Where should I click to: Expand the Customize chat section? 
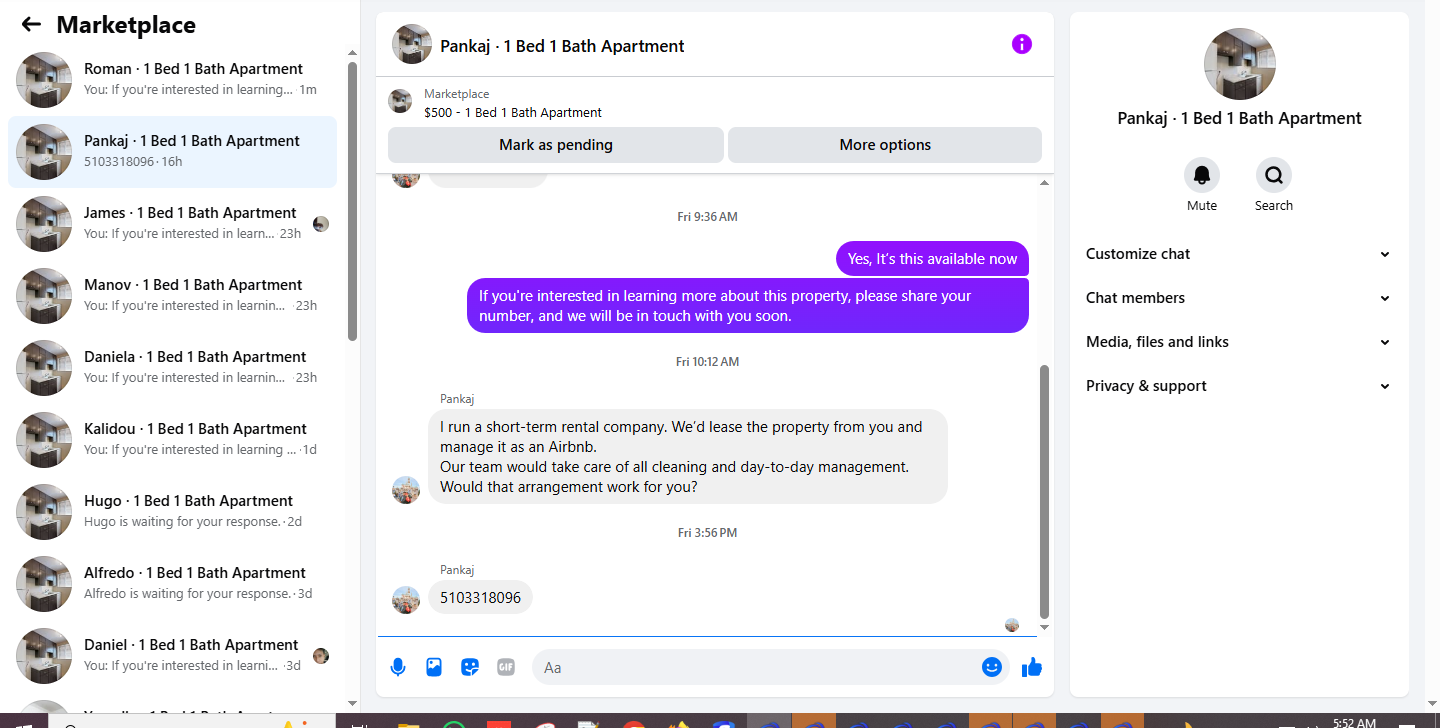(x=1238, y=254)
